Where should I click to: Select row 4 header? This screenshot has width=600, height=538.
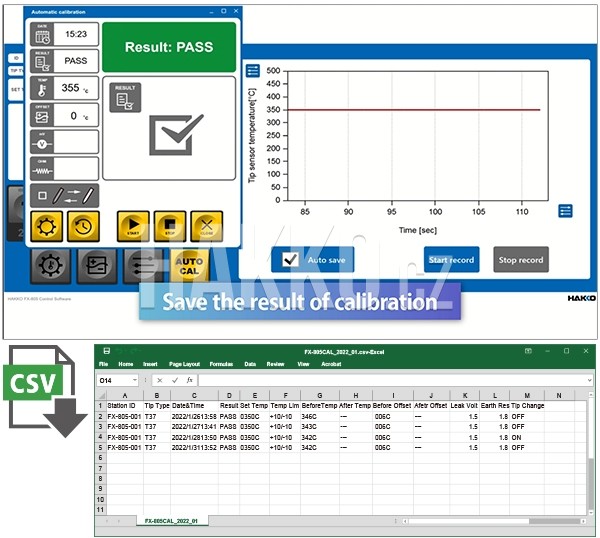pyautogui.click(x=101, y=437)
